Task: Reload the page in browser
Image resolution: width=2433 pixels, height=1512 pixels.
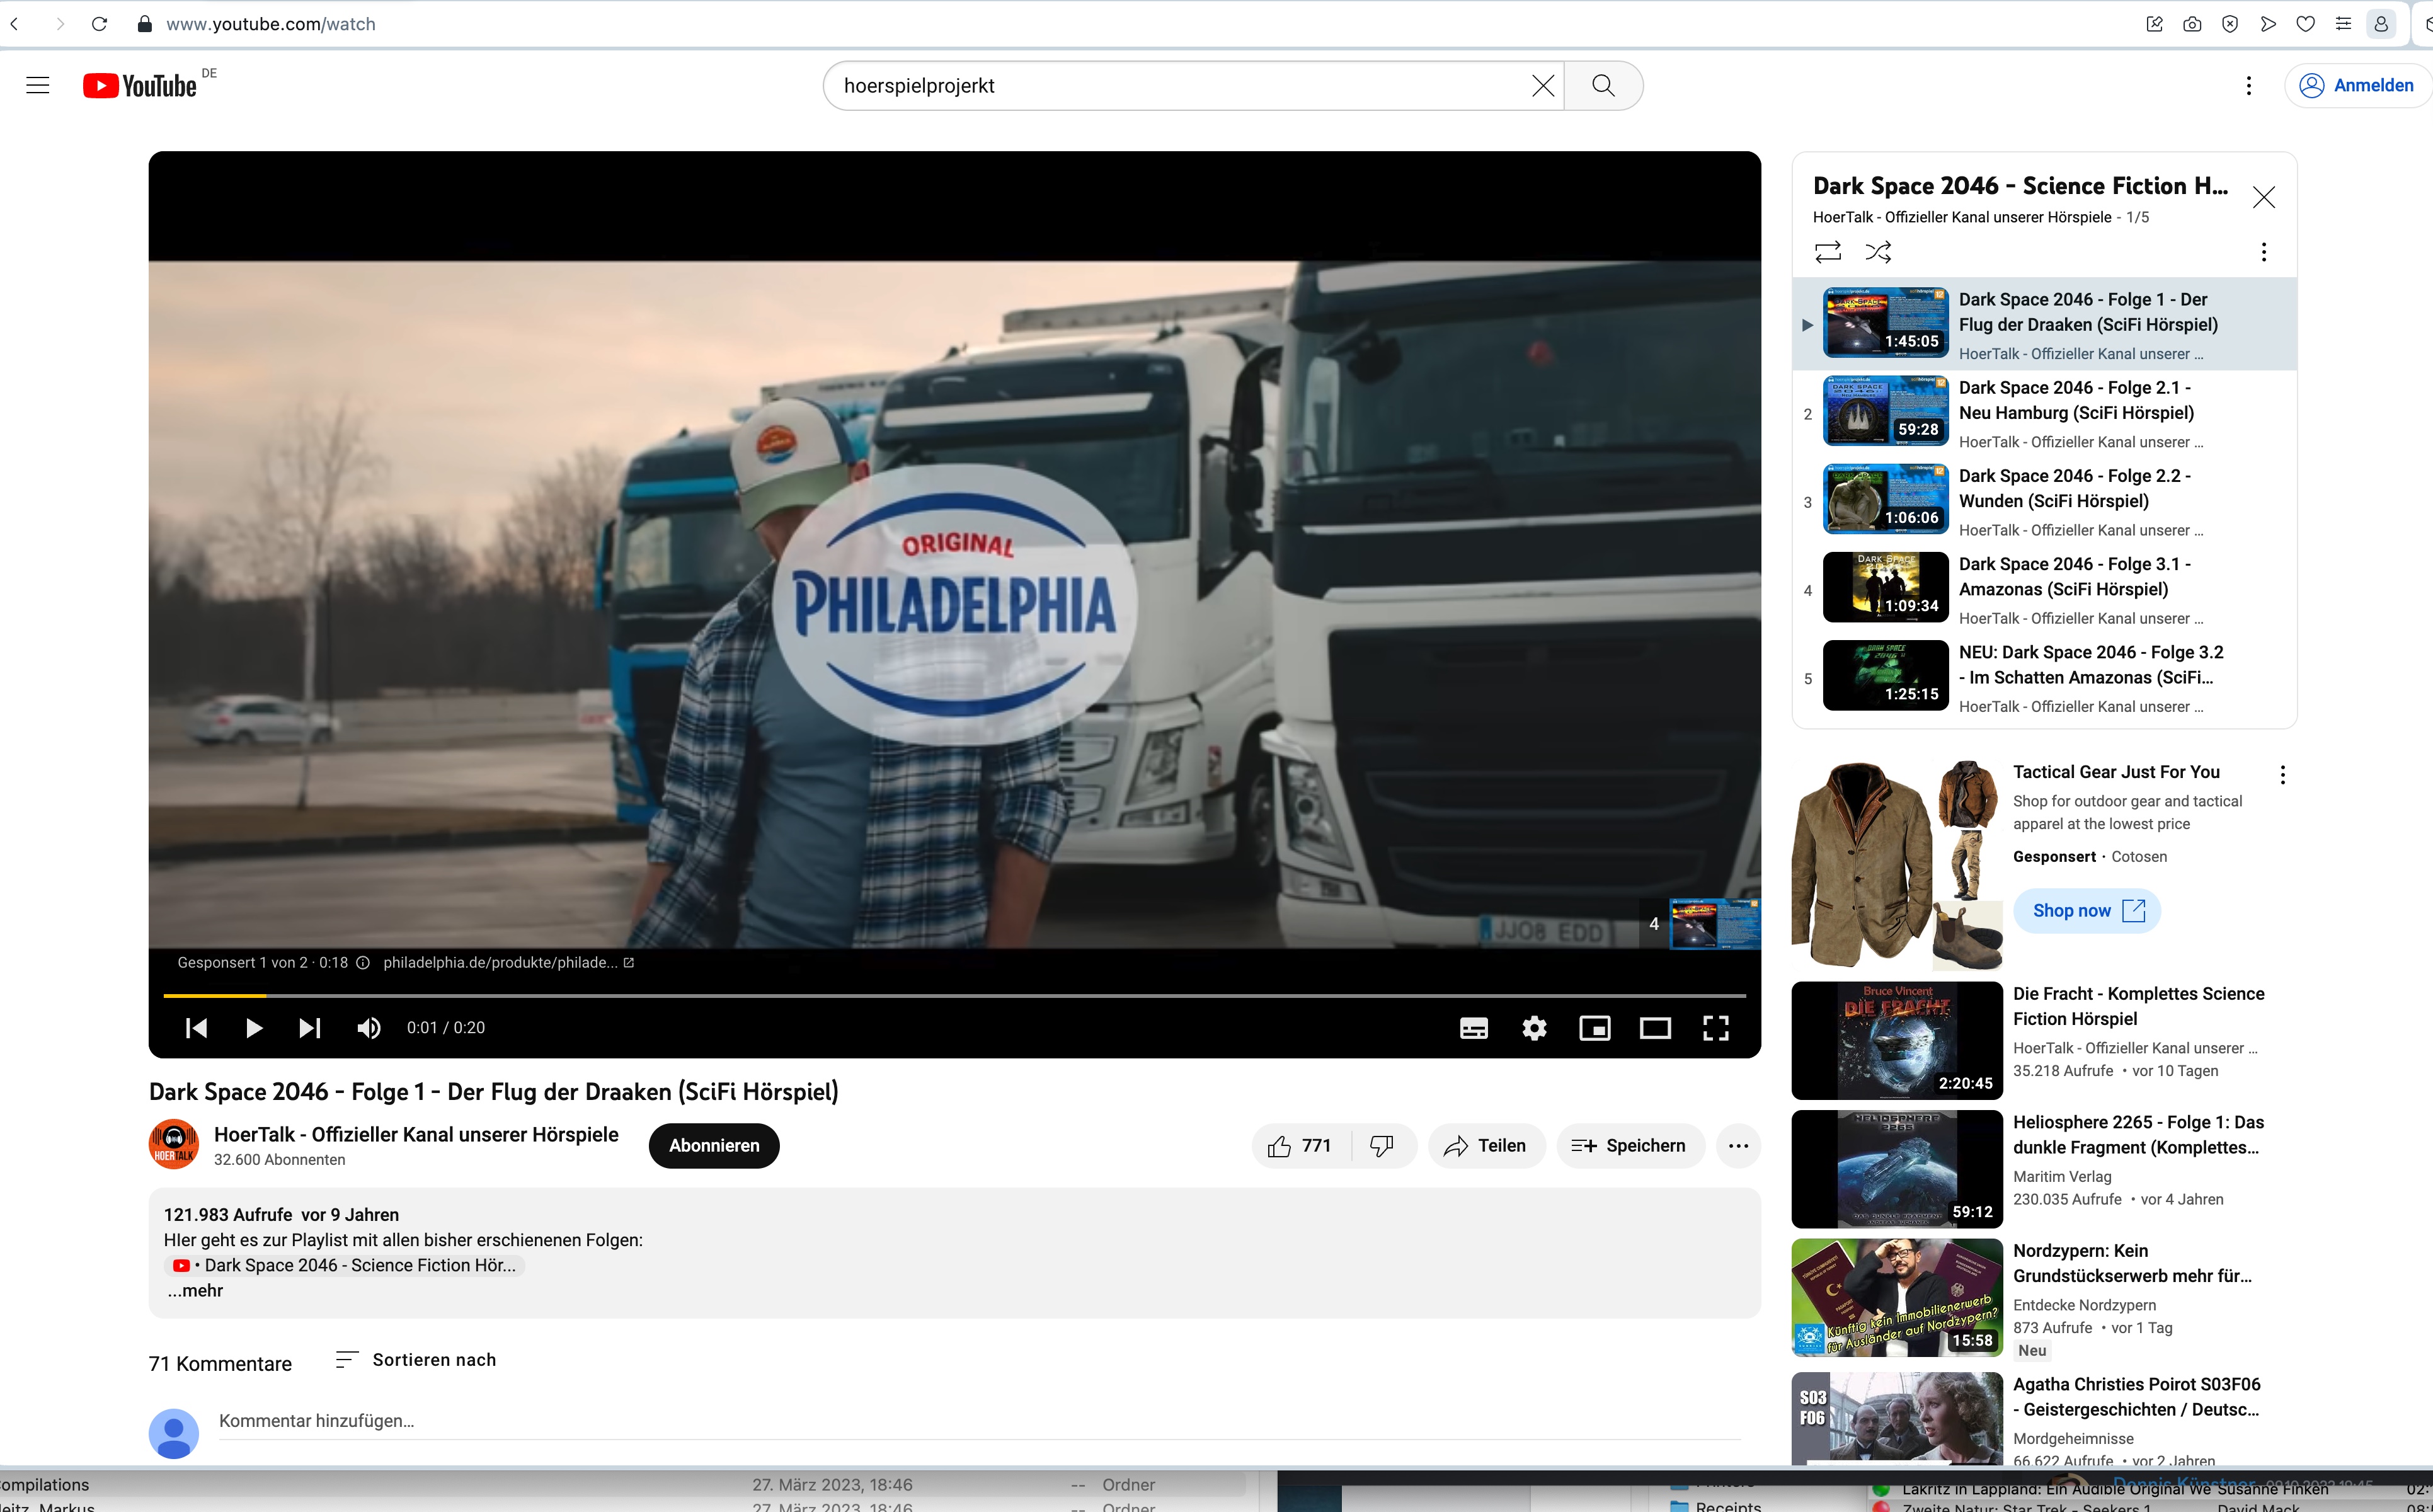Action: (99, 24)
